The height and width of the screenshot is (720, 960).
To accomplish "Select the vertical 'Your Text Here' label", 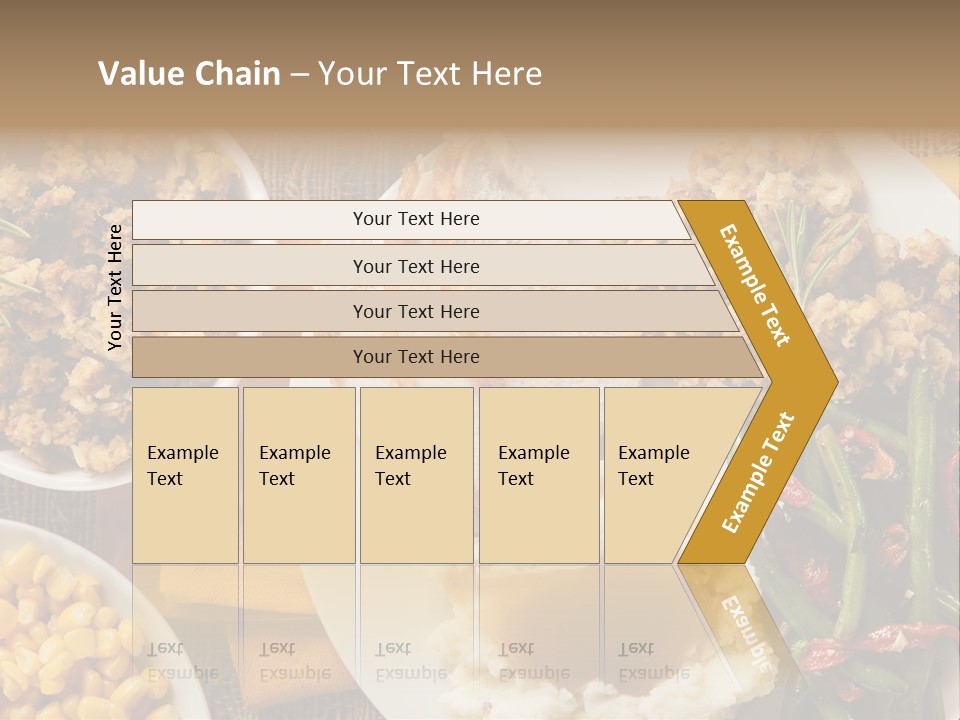I will pyautogui.click(x=115, y=288).
